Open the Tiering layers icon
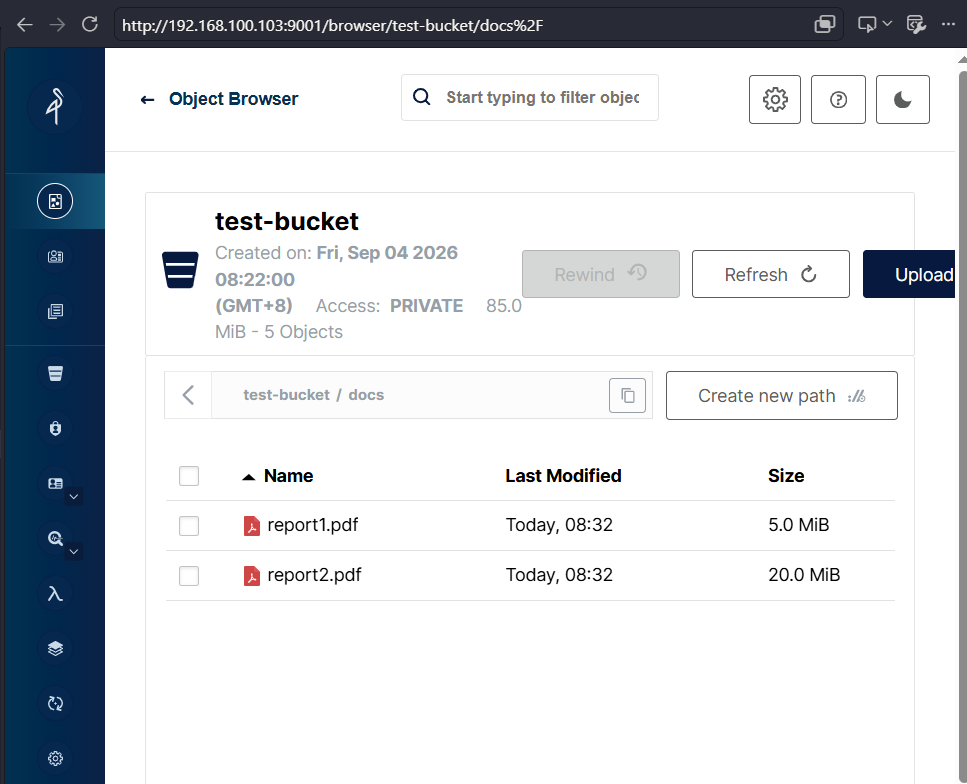Viewport: 967px width, 784px height. click(x=55, y=648)
